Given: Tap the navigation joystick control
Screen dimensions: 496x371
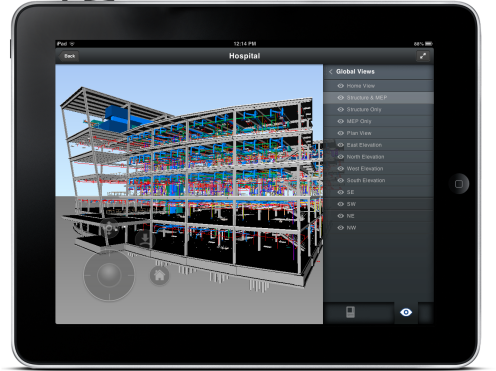Looking at the screenshot, I should pyautogui.click(x=109, y=275).
